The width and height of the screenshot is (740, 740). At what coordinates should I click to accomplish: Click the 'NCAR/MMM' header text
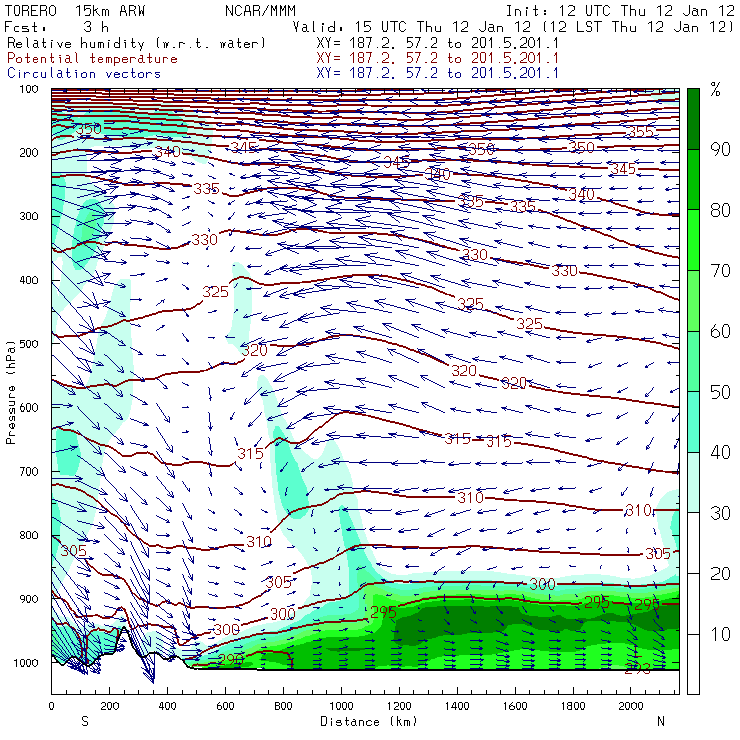[x=260, y=11]
